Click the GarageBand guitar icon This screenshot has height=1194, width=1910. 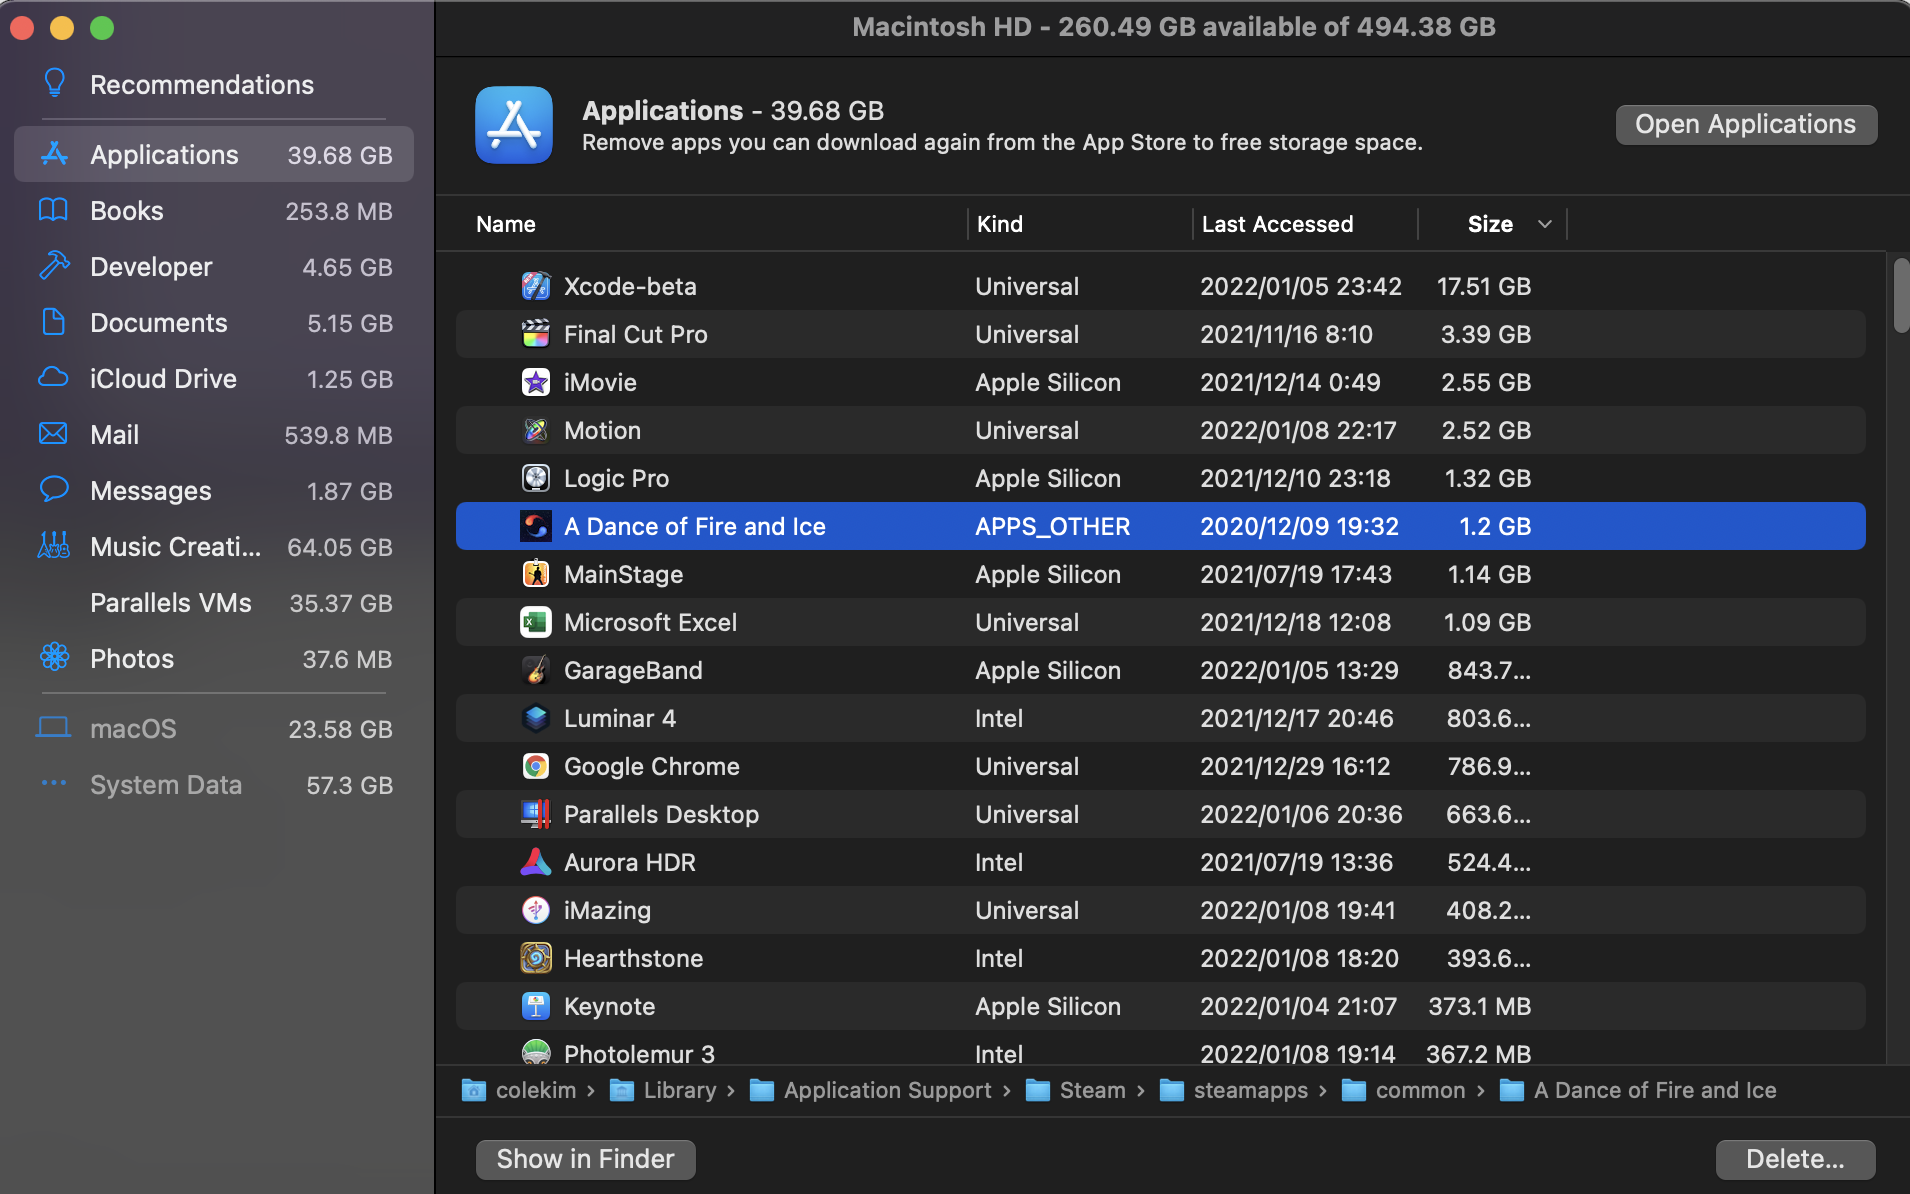pos(536,671)
